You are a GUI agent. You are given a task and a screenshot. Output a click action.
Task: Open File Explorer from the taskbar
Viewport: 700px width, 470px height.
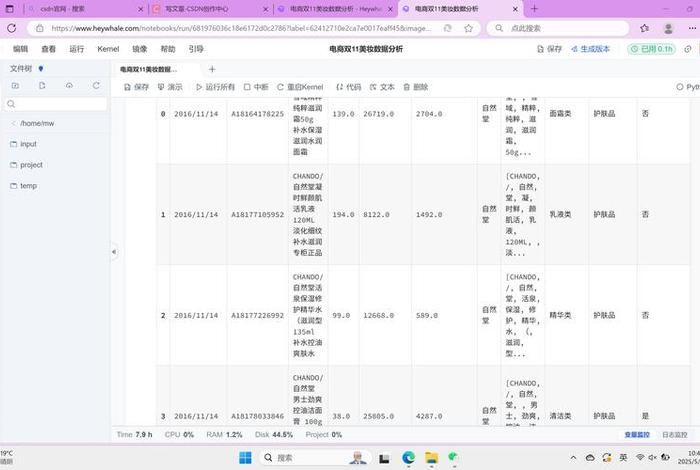(x=431, y=458)
